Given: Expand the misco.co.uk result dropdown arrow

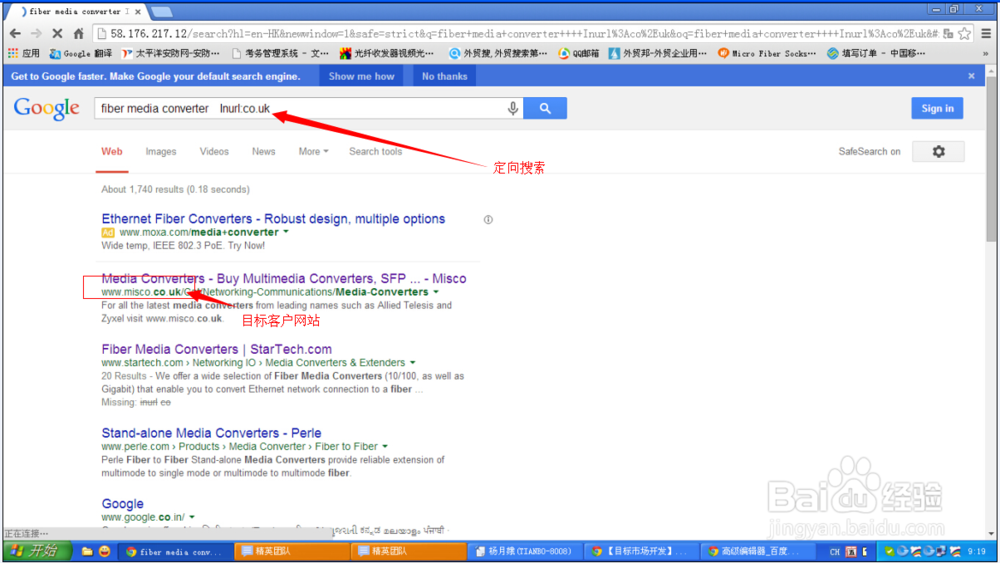Looking at the screenshot, I should click(436, 292).
